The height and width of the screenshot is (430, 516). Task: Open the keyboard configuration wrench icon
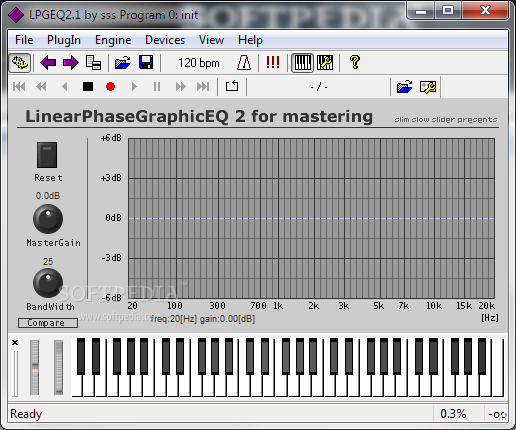pos(325,63)
